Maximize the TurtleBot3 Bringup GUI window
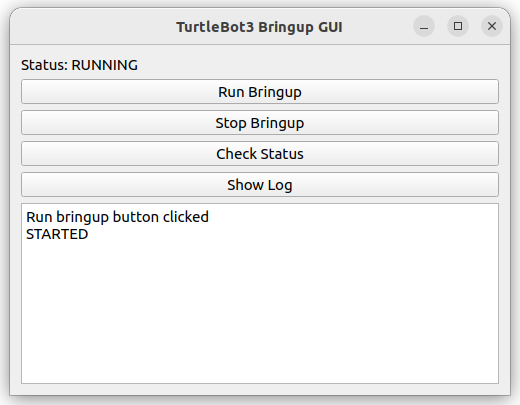This screenshot has width=520, height=405. point(458,26)
